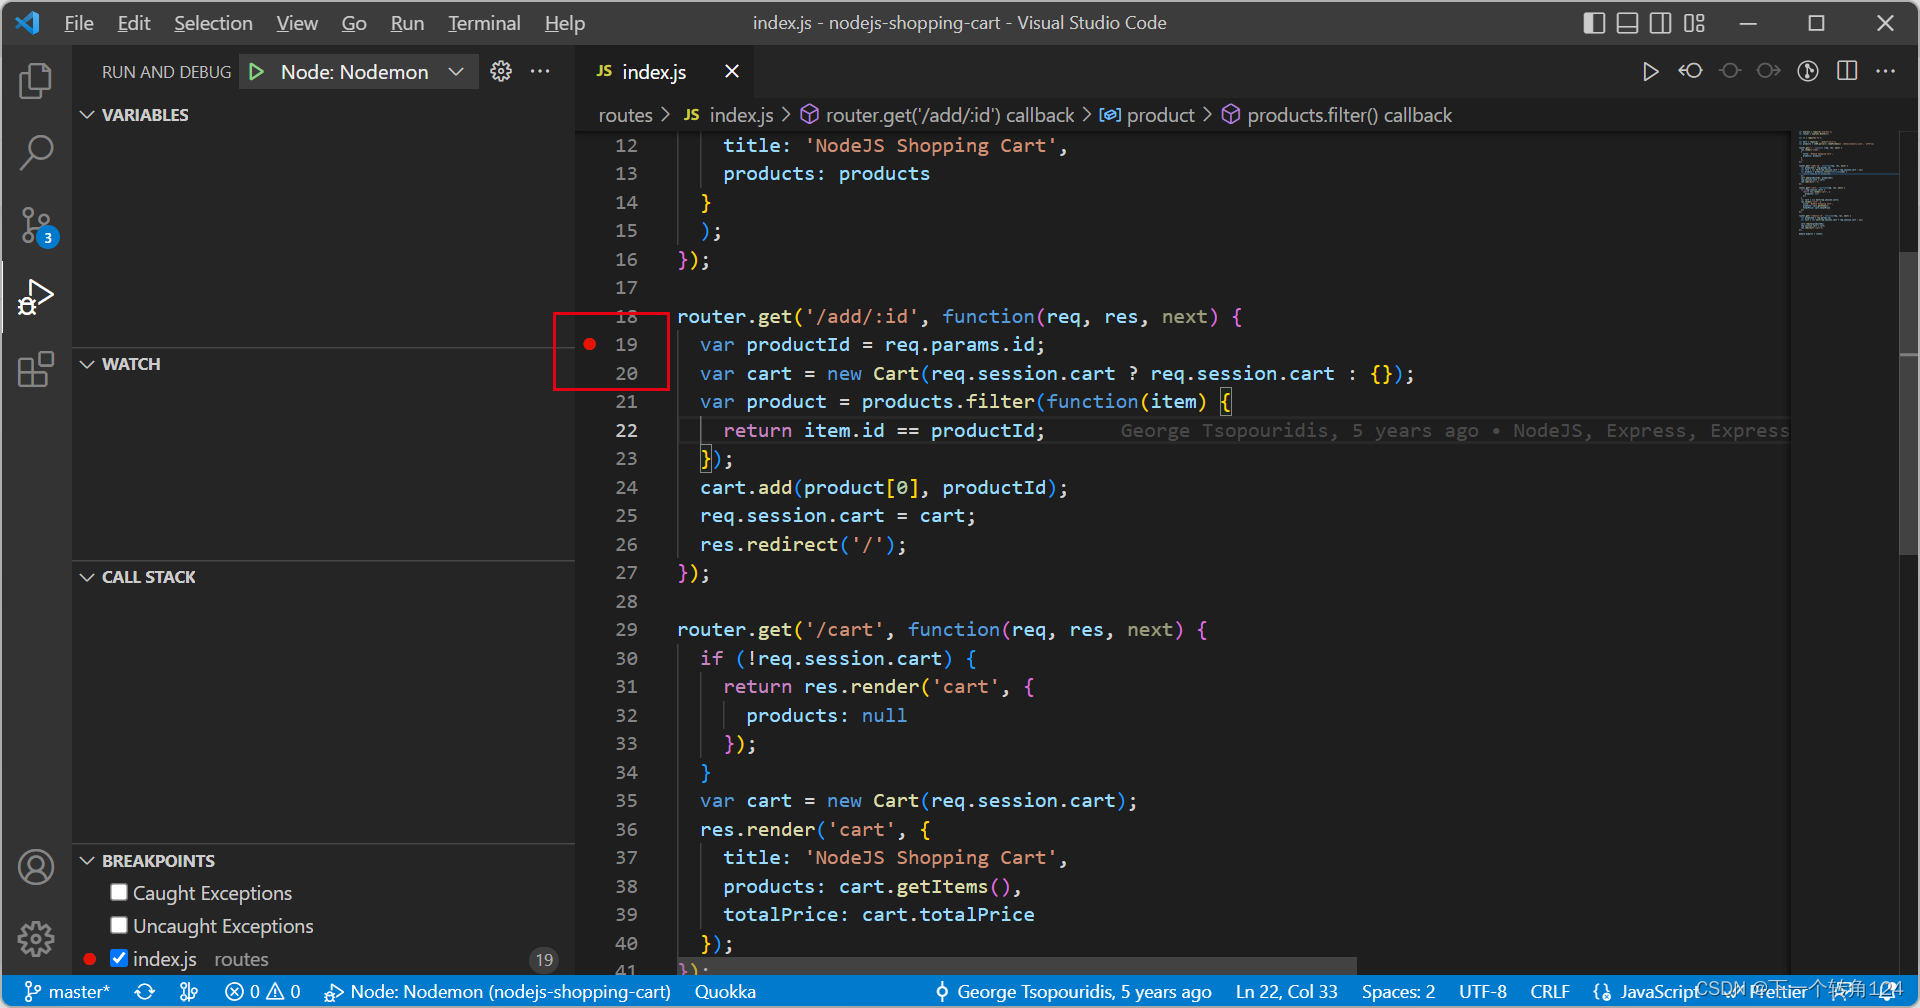Click the index.js breadcrumb

point(729,115)
